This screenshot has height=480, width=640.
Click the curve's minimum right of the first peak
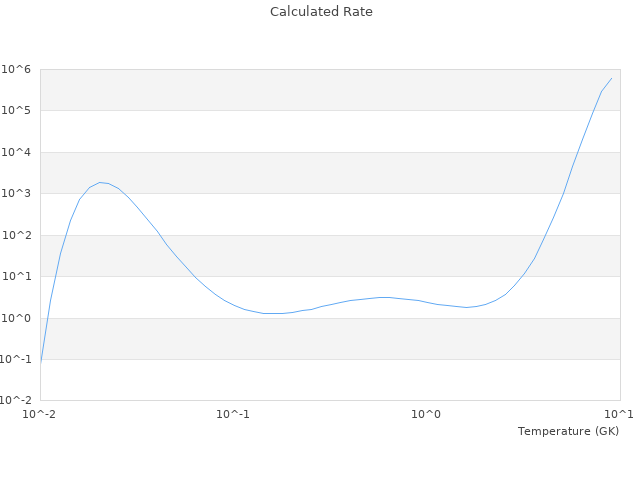pos(272,314)
